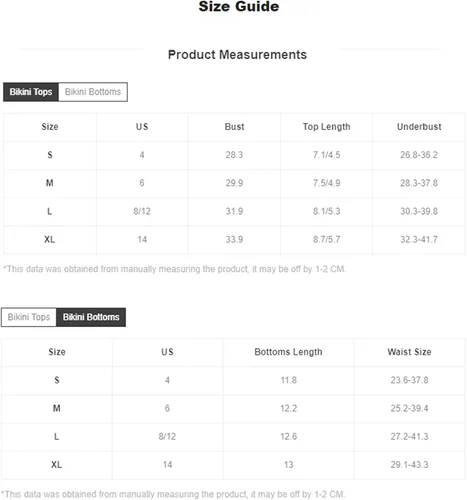This screenshot has height=500, width=467.
Task: Click the bottoms length value 11.8
Action: click(x=289, y=380)
